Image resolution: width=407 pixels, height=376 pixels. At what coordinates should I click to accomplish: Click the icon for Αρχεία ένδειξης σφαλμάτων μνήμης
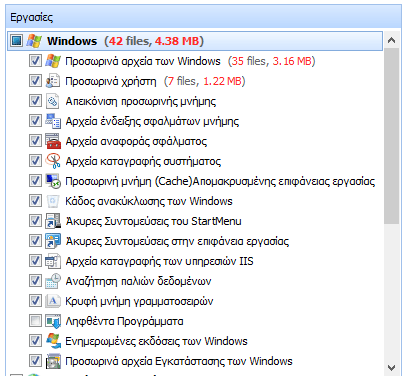click(53, 121)
